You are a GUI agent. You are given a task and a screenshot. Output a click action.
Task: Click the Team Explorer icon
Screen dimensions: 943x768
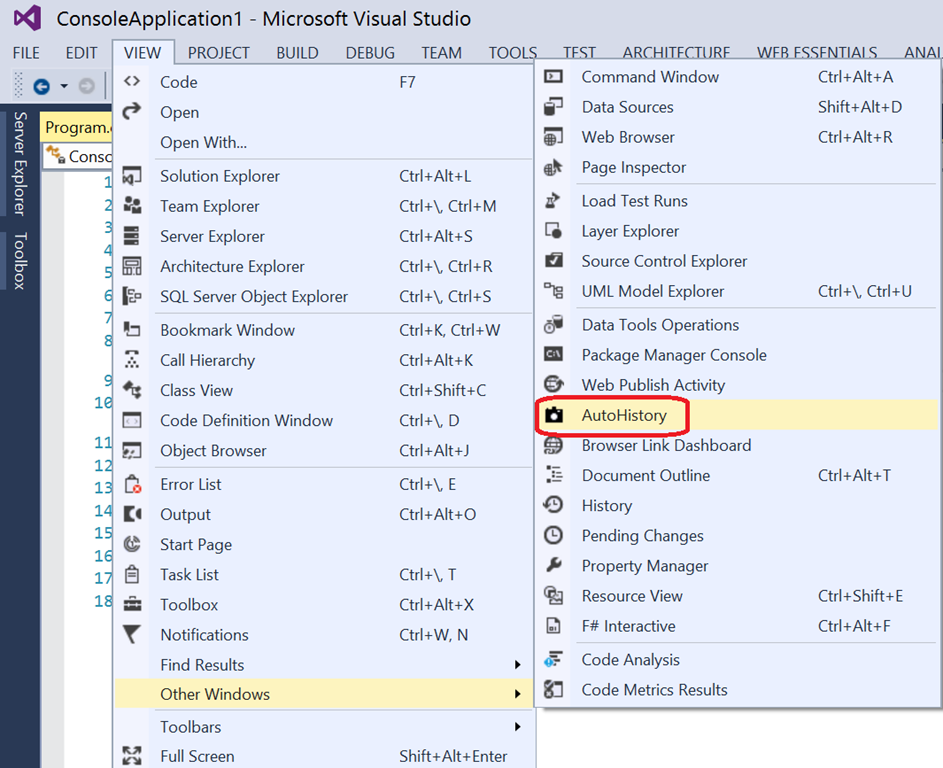pyautogui.click(x=132, y=206)
